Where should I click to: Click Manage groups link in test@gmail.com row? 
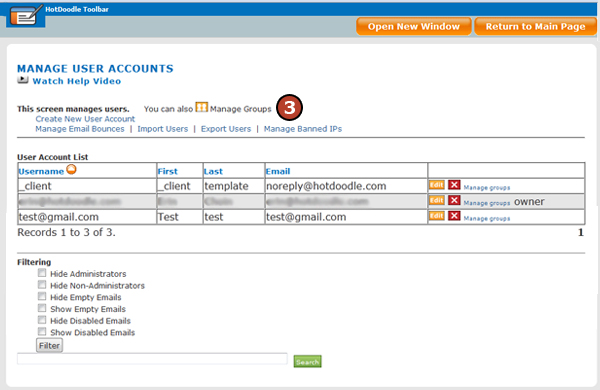pyautogui.click(x=487, y=218)
